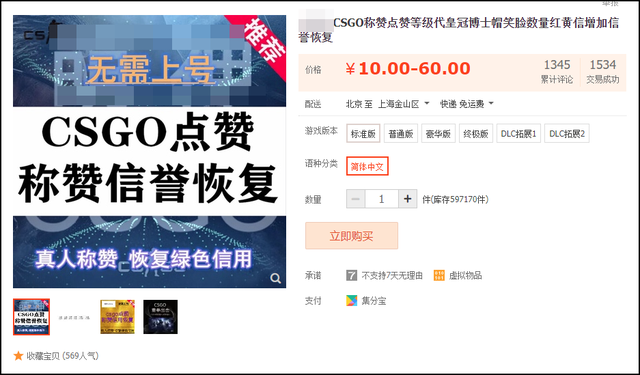Click the 不支持7天无理由 text

(x=392, y=275)
